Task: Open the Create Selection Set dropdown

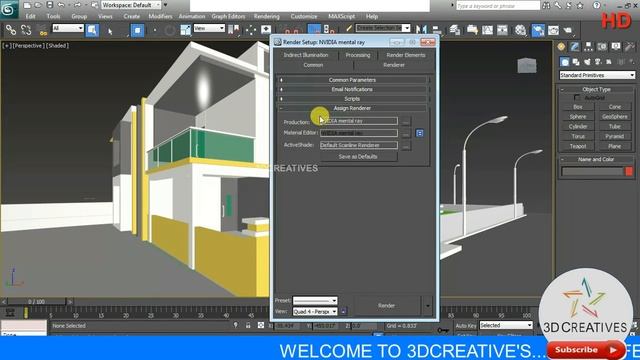Action: click(x=383, y=28)
